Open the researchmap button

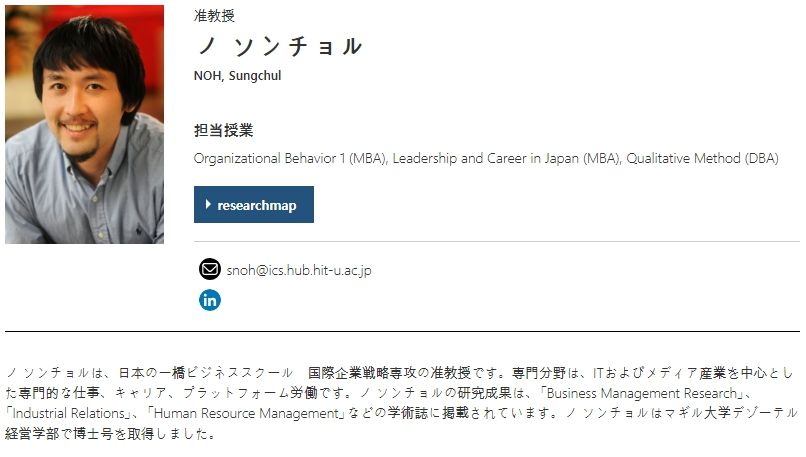pos(254,205)
